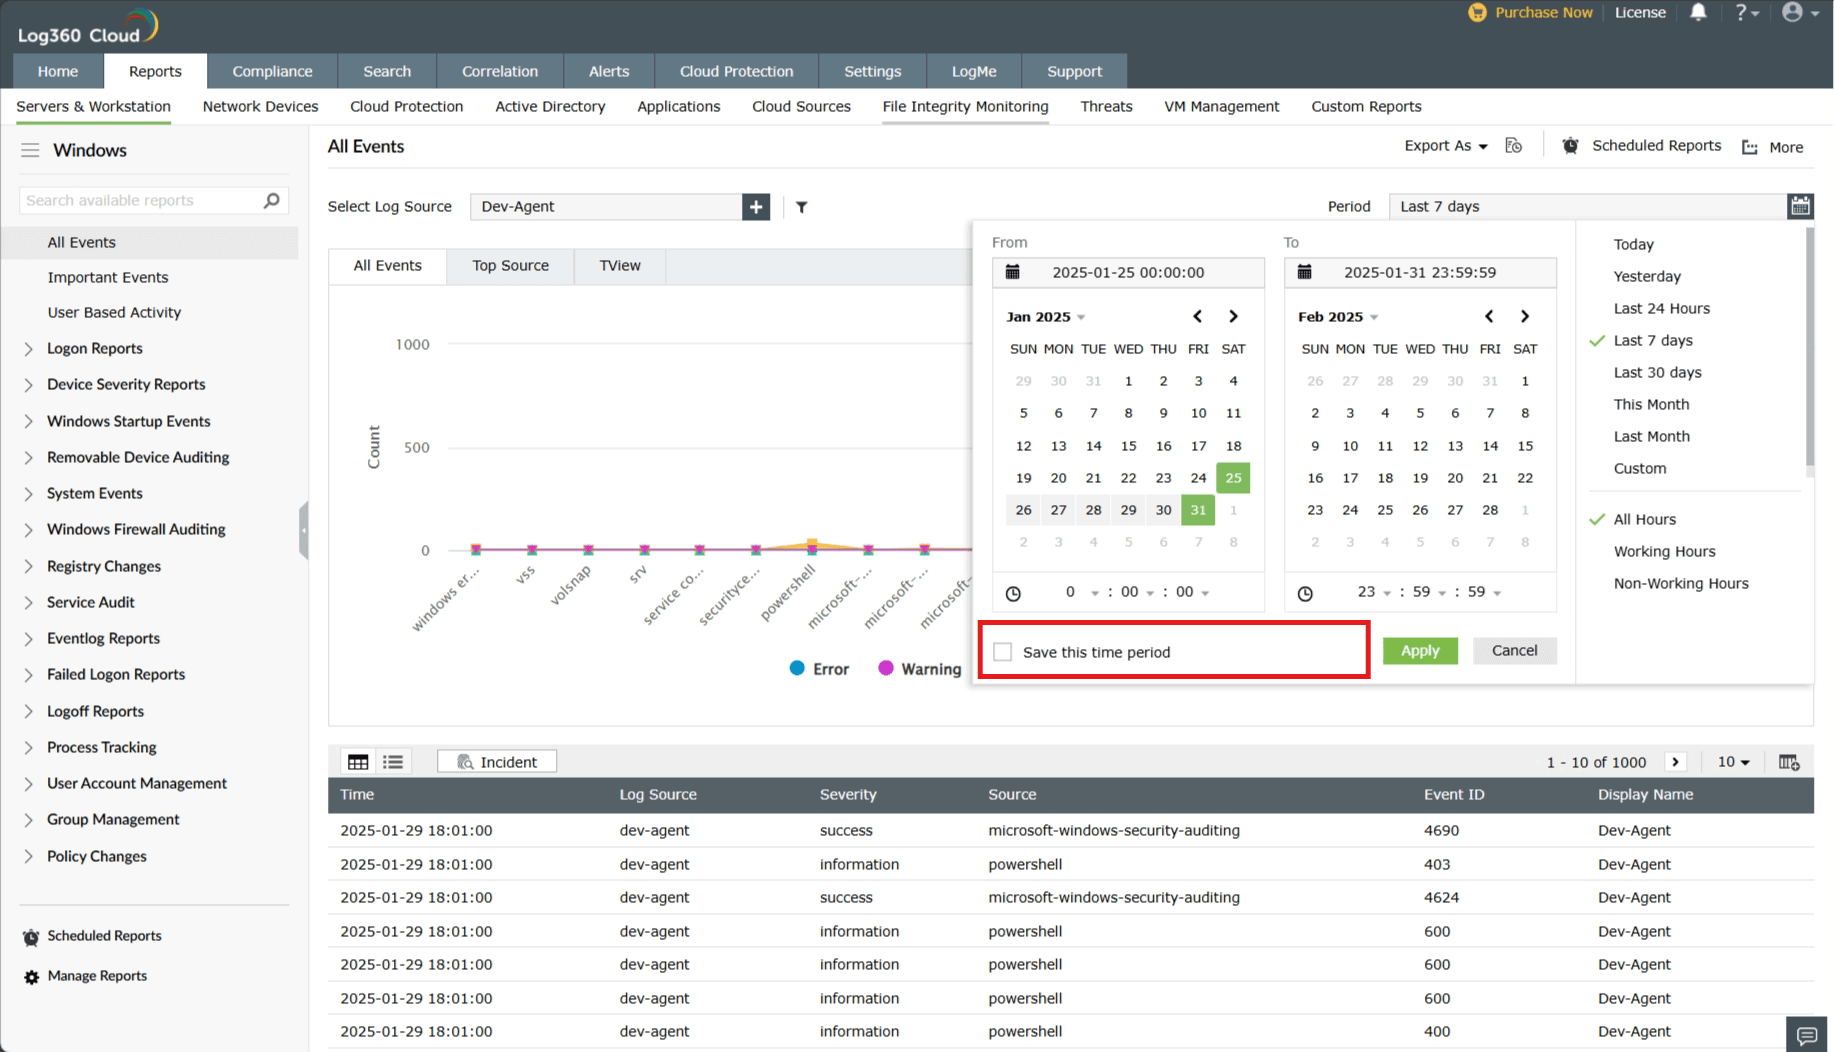Select All Hours in the period panel
The width and height of the screenshot is (1834, 1052).
(x=1645, y=519)
